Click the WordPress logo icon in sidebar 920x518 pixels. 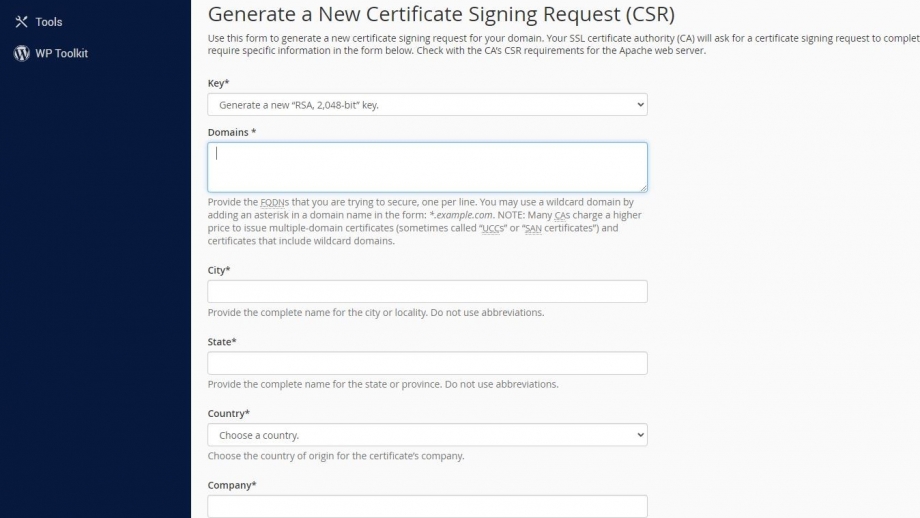coord(22,53)
